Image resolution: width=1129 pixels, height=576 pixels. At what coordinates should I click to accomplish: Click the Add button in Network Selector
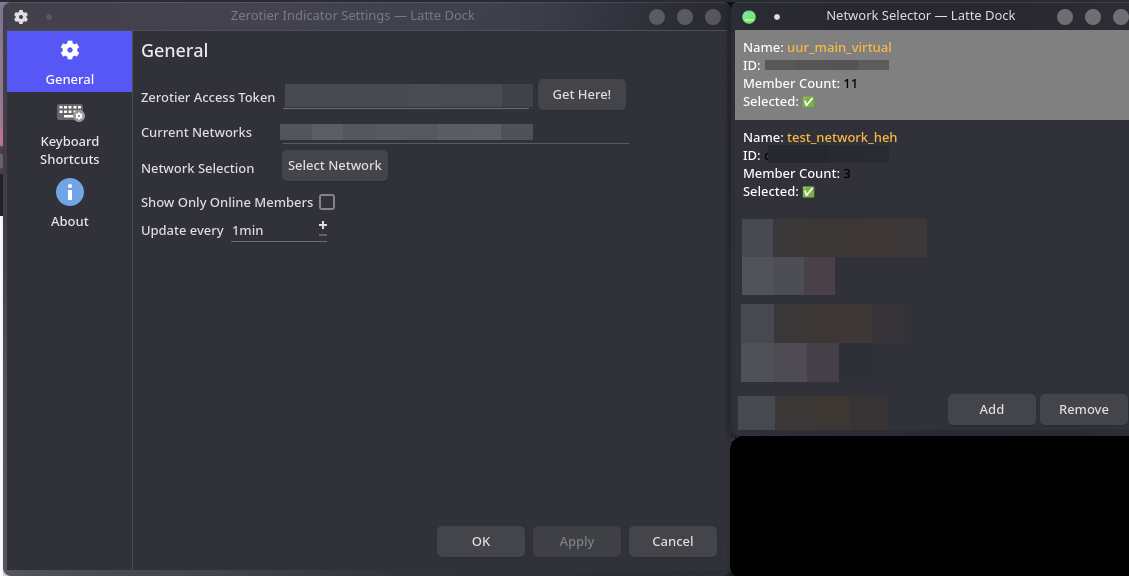click(991, 409)
